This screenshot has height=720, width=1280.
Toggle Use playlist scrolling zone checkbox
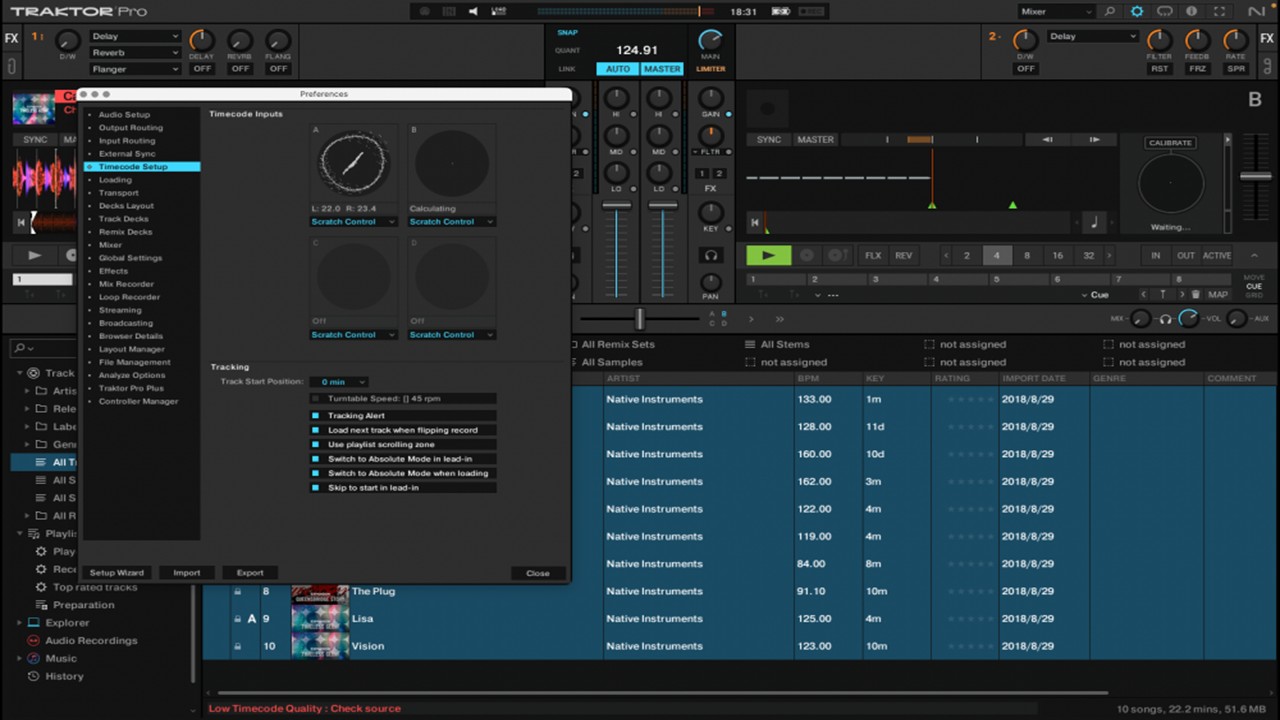point(315,444)
